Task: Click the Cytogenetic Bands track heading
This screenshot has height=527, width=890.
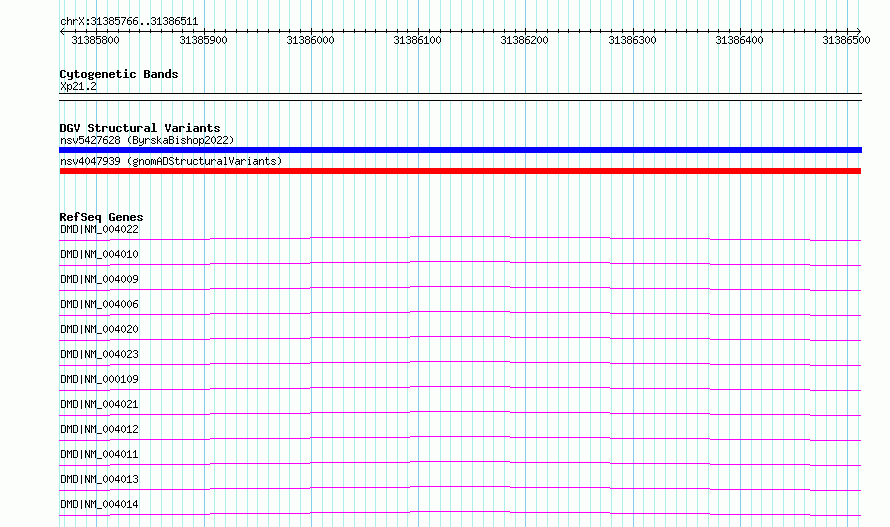Action: pos(119,74)
